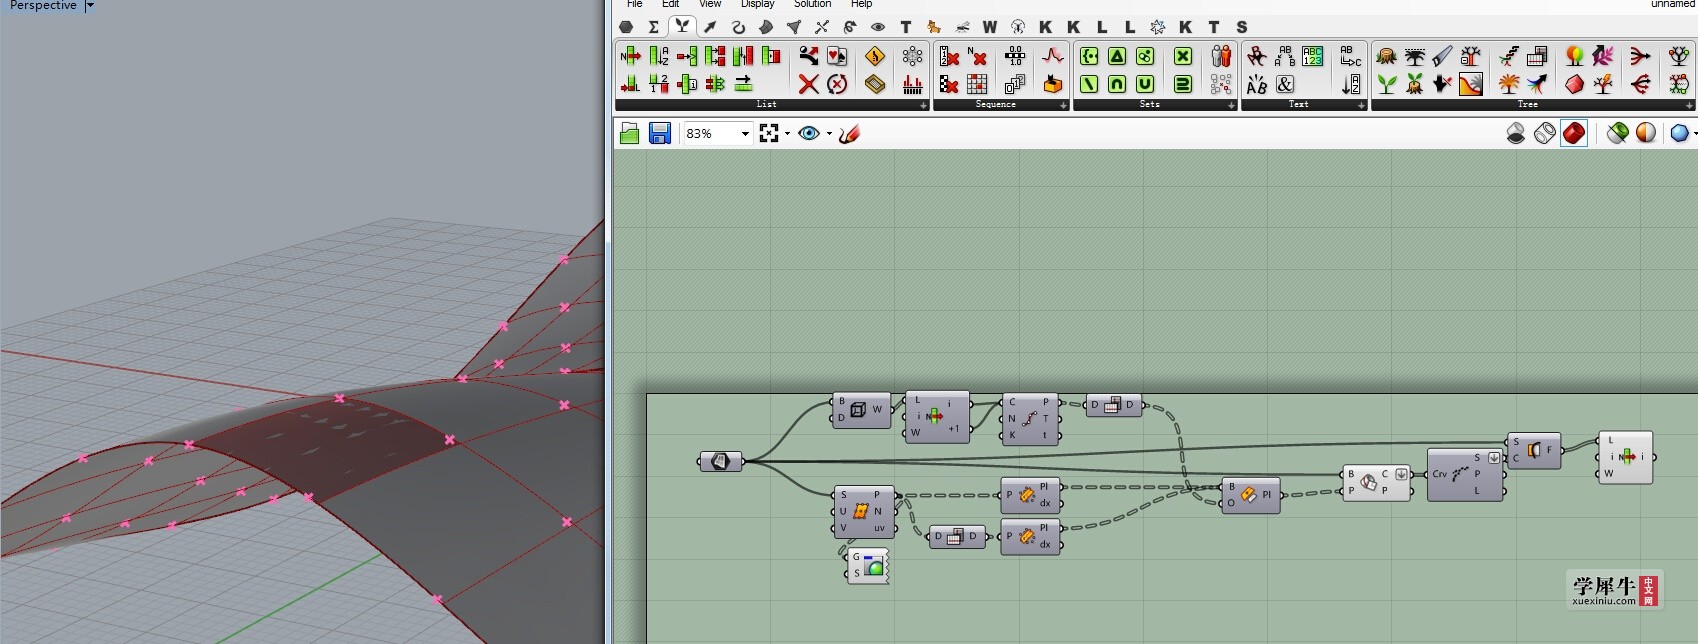This screenshot has height=644, width=1698.
Task: Switch to the Kangaroo tab icon
Action: click(933, 27)
